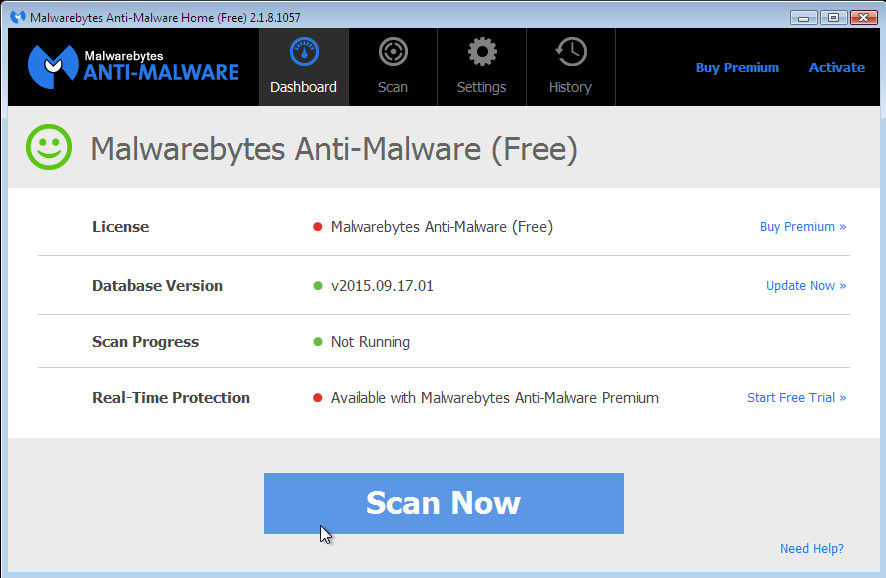The height and width of the screenshot is (578, 886).
Task: Open the History tab label
Action: point(570,87)
